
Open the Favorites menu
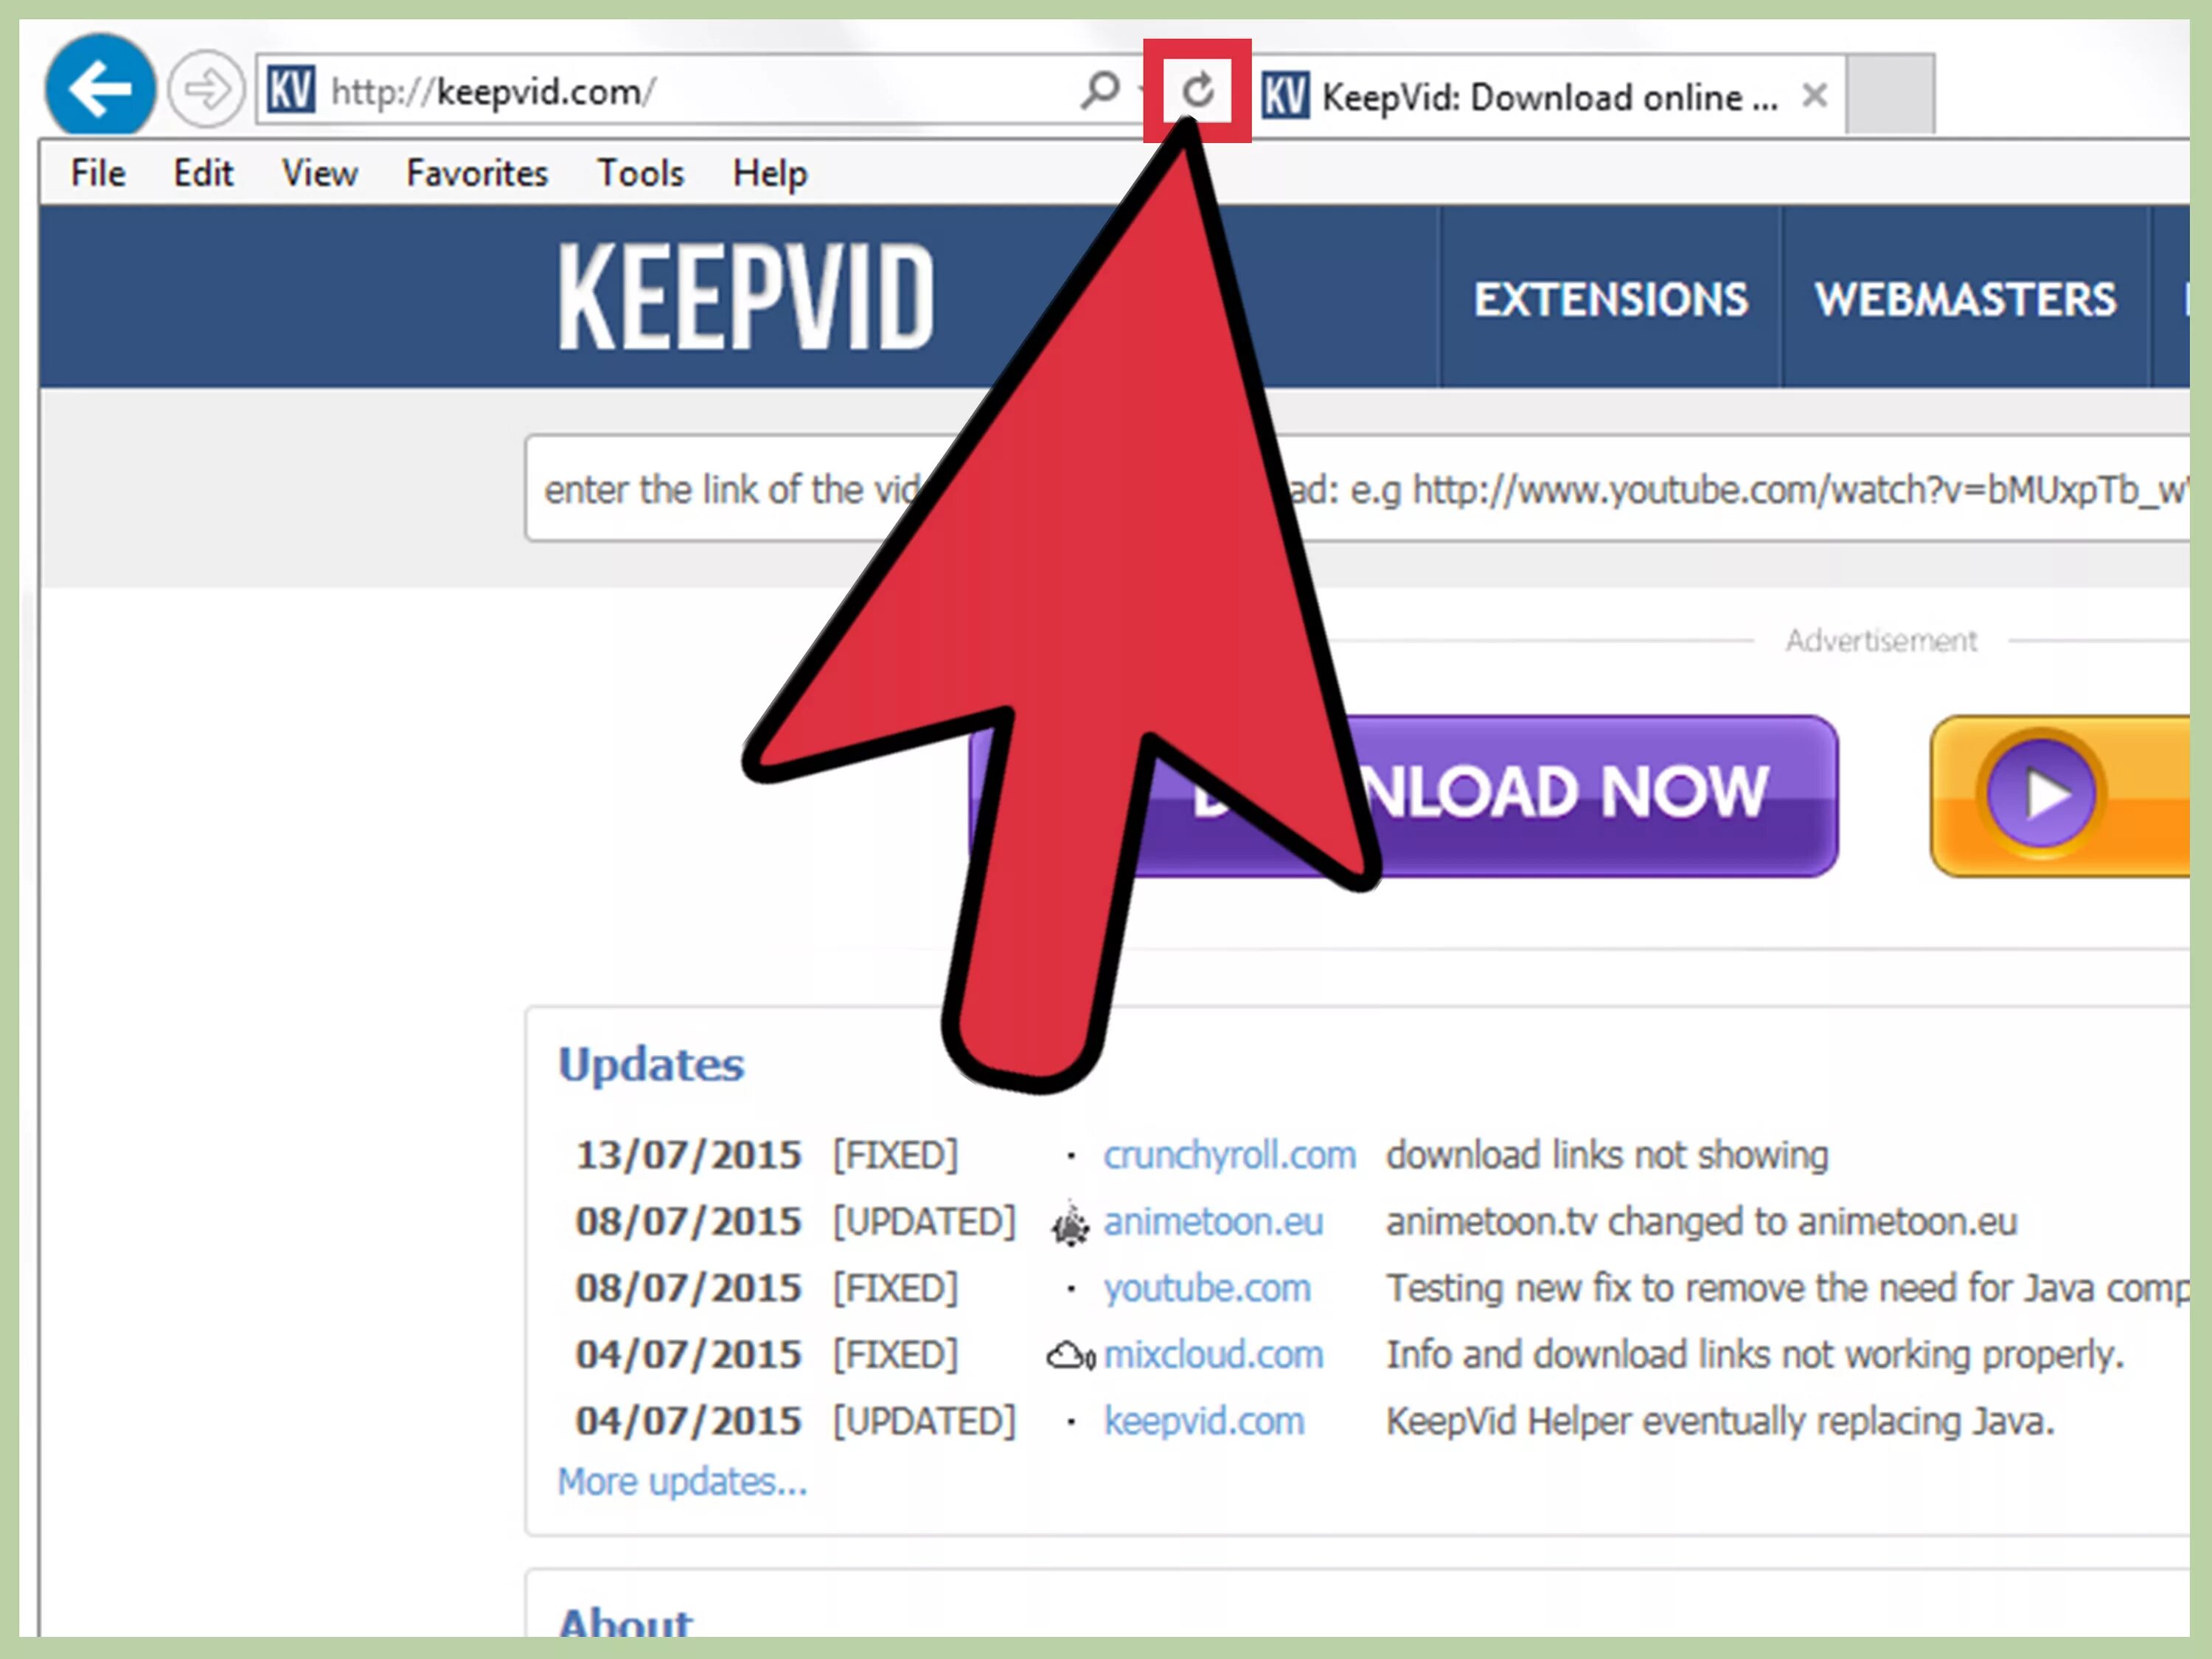click(477, 174)
